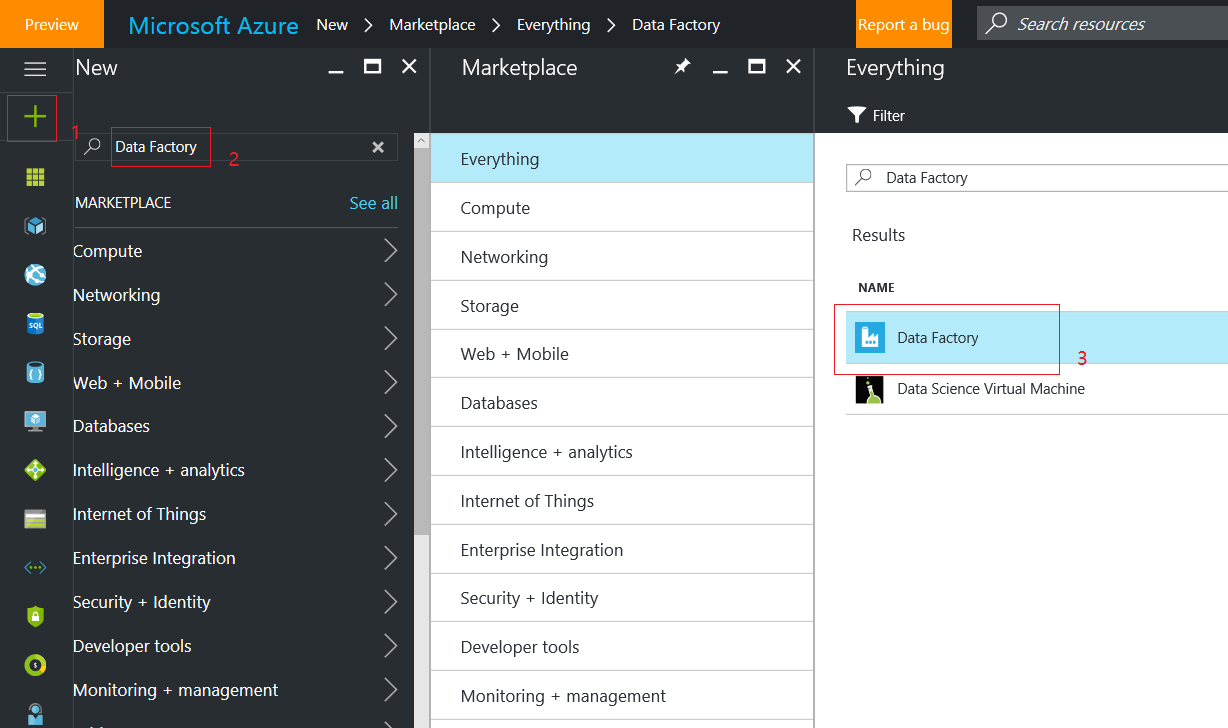Expand Internet of Things in New blade
1228x728 pixels.
coord(390,514)
